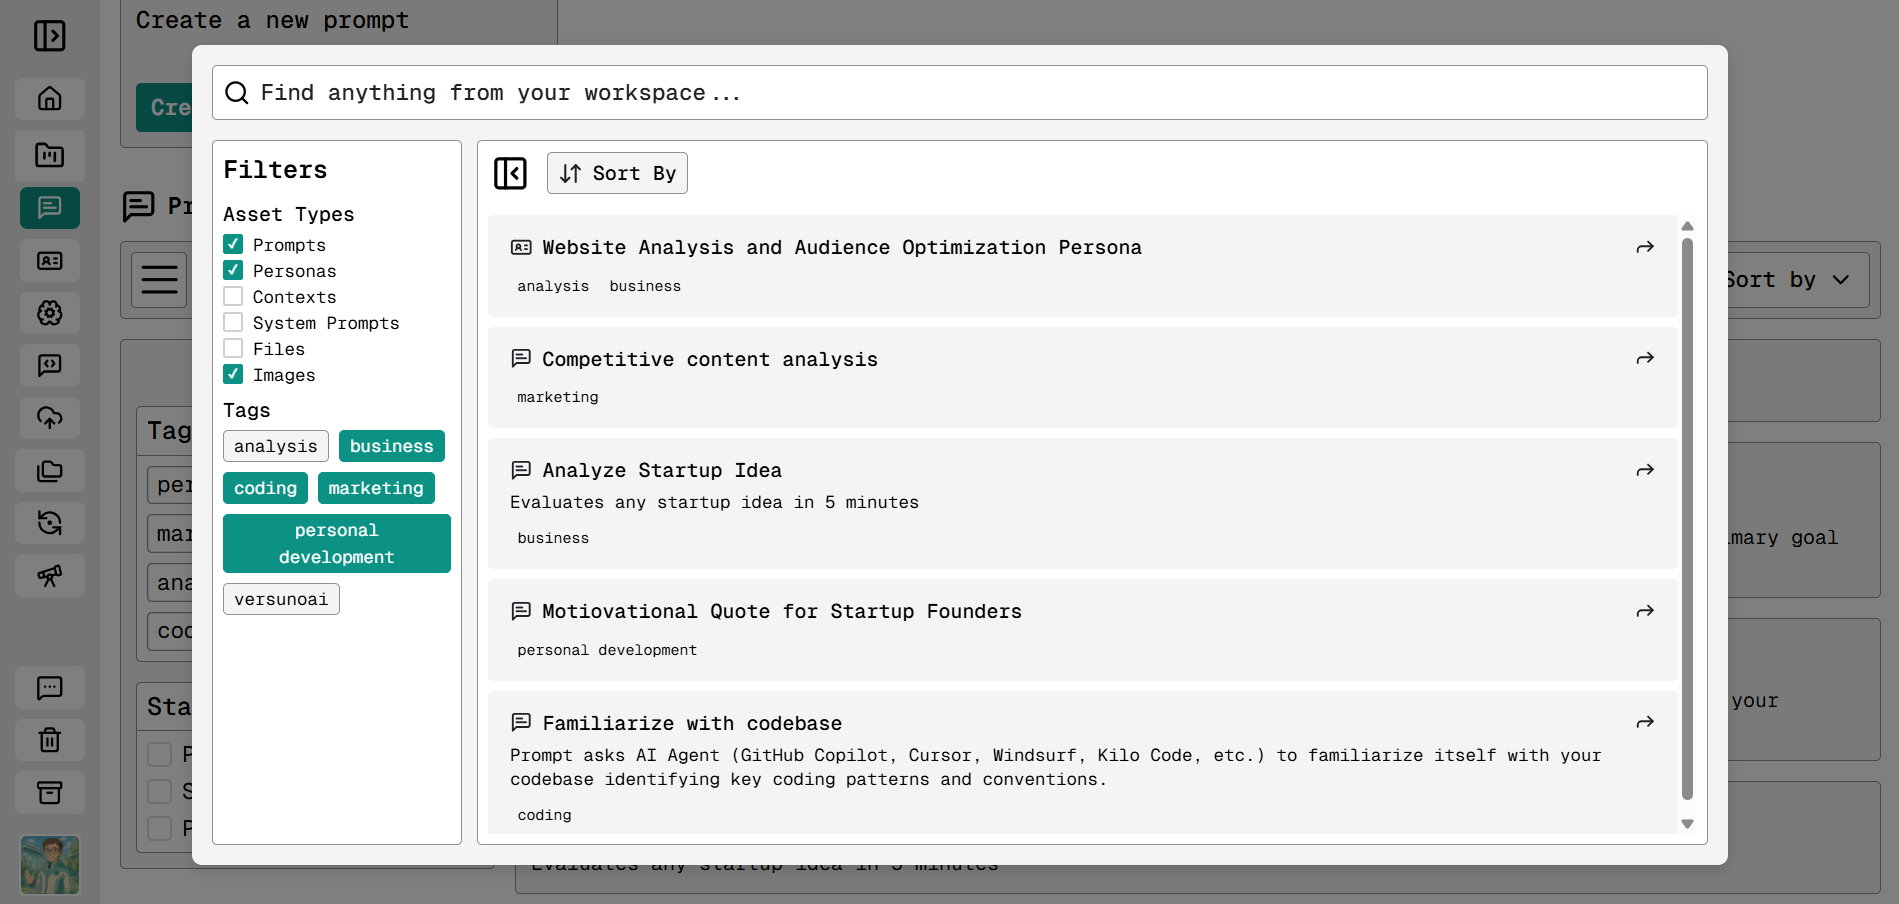Click the workspace search field

click(x=900, y=92)
